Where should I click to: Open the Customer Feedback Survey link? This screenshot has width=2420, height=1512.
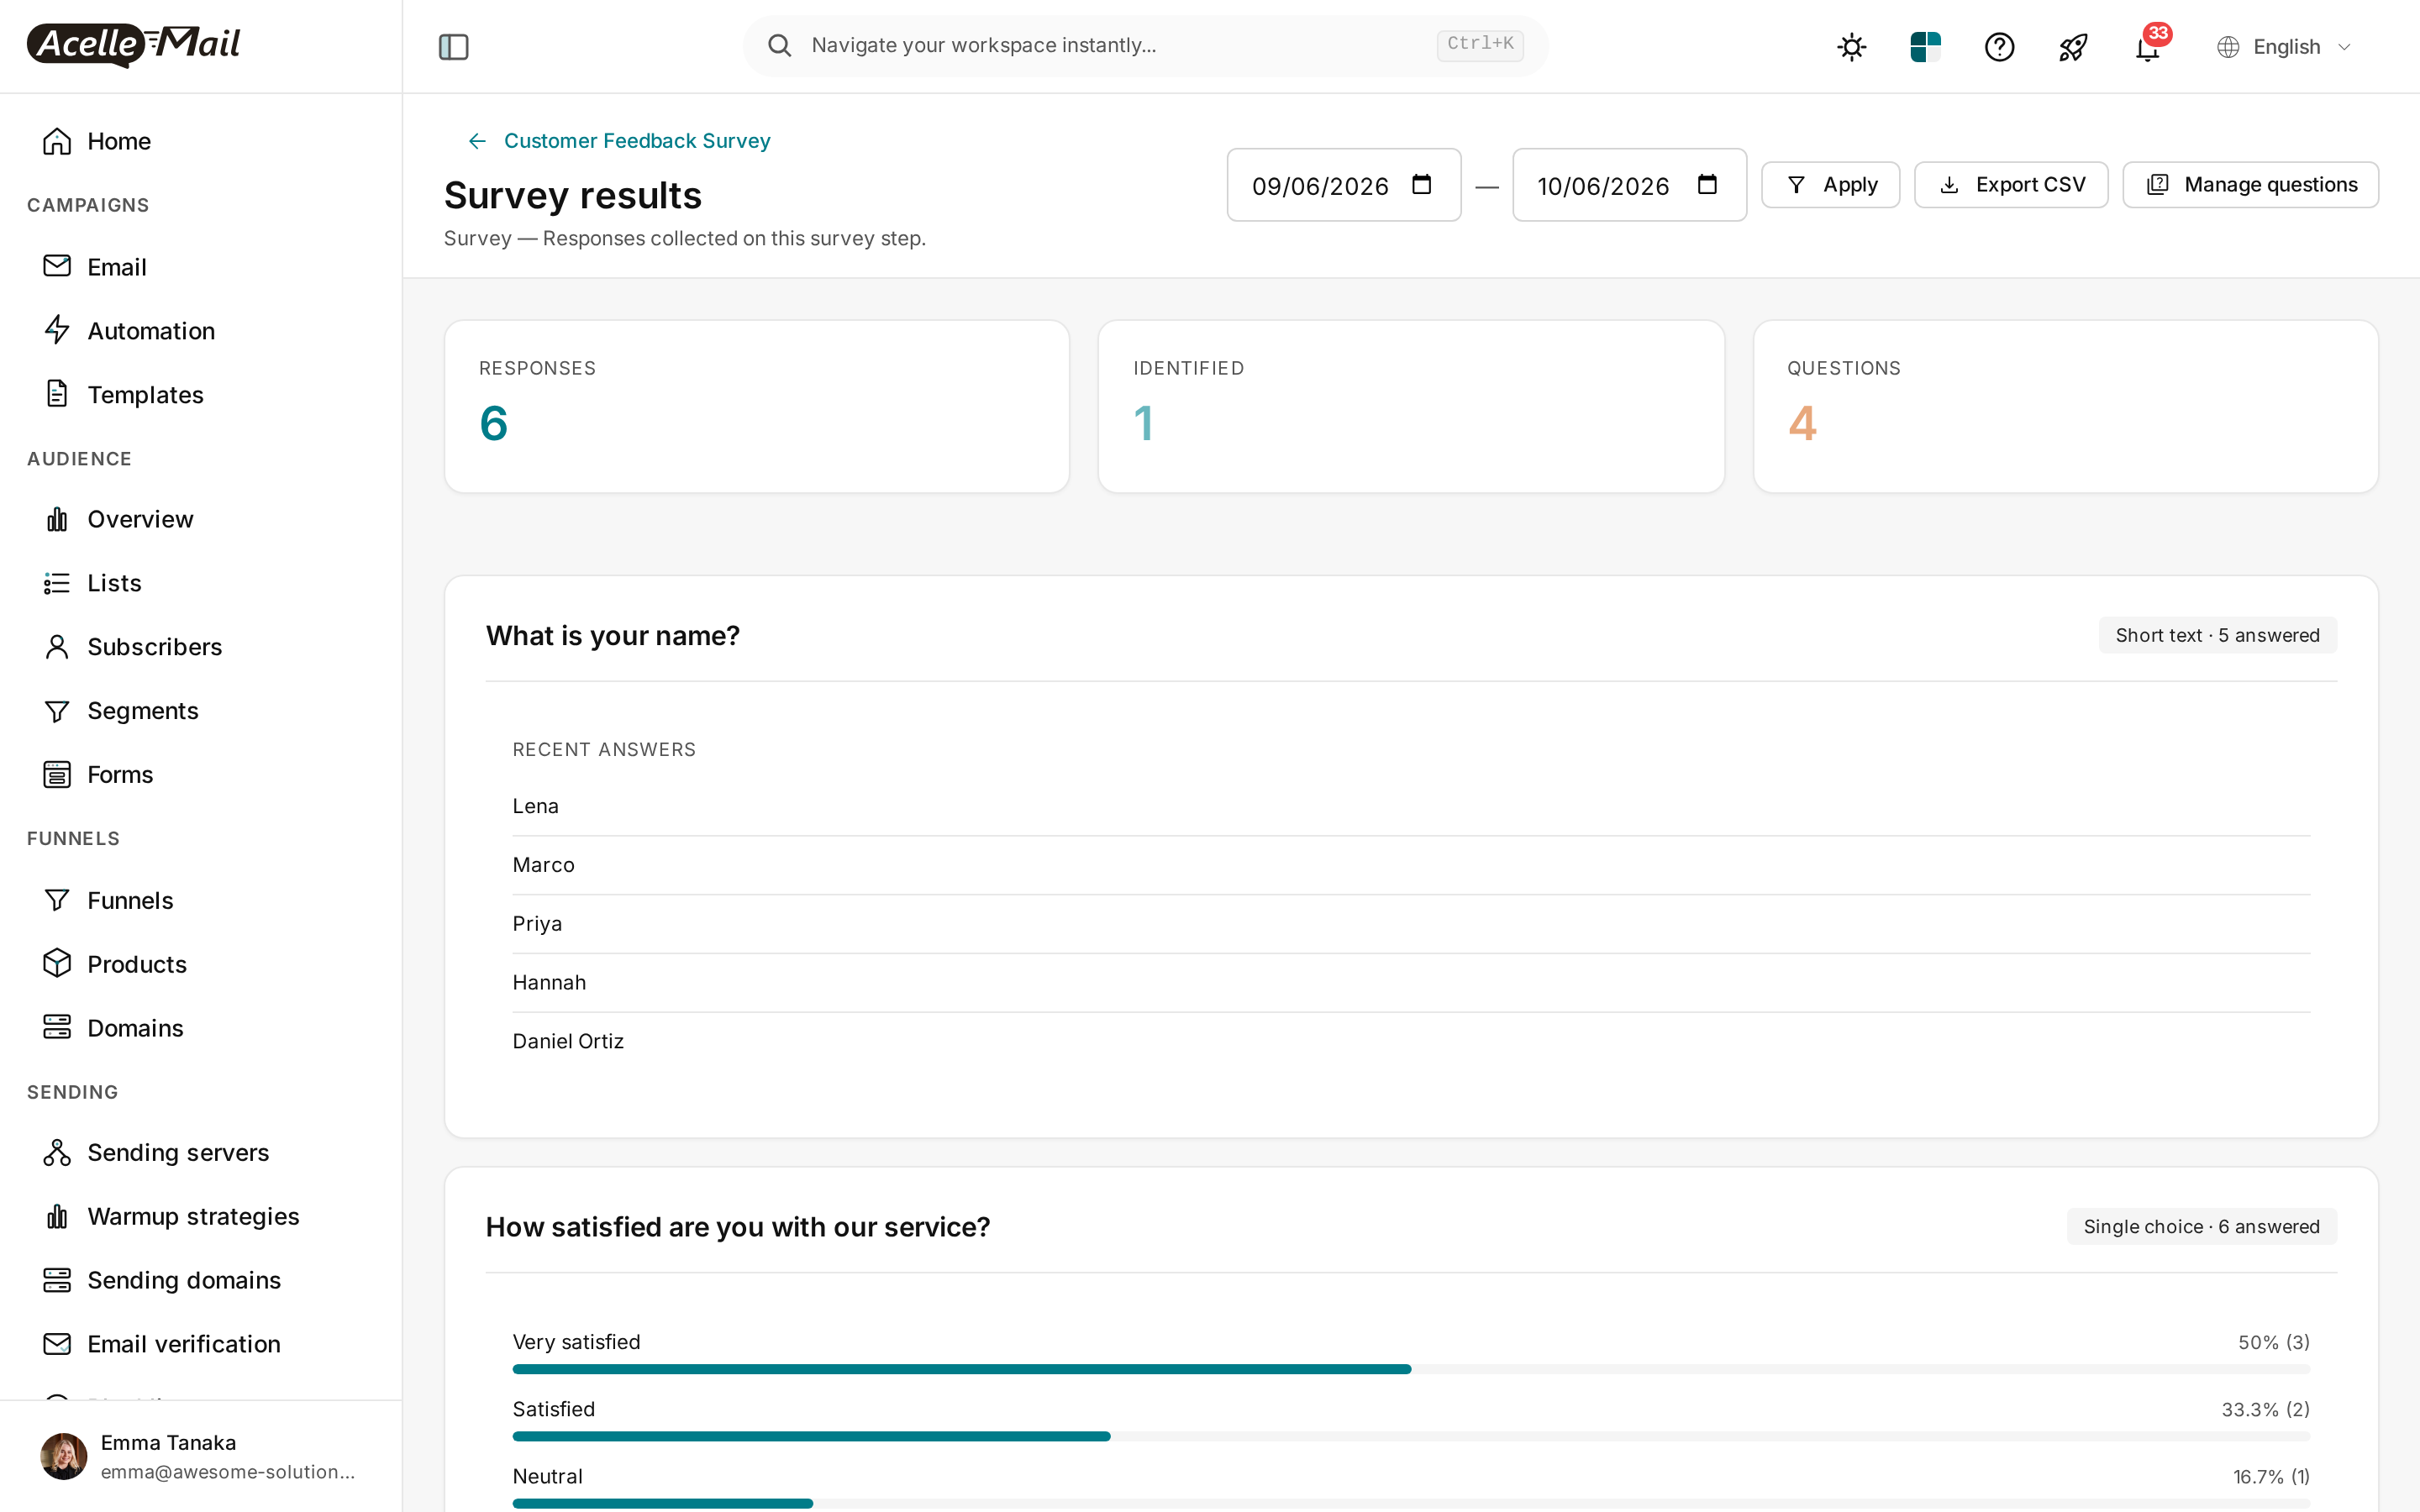[637, 141]
